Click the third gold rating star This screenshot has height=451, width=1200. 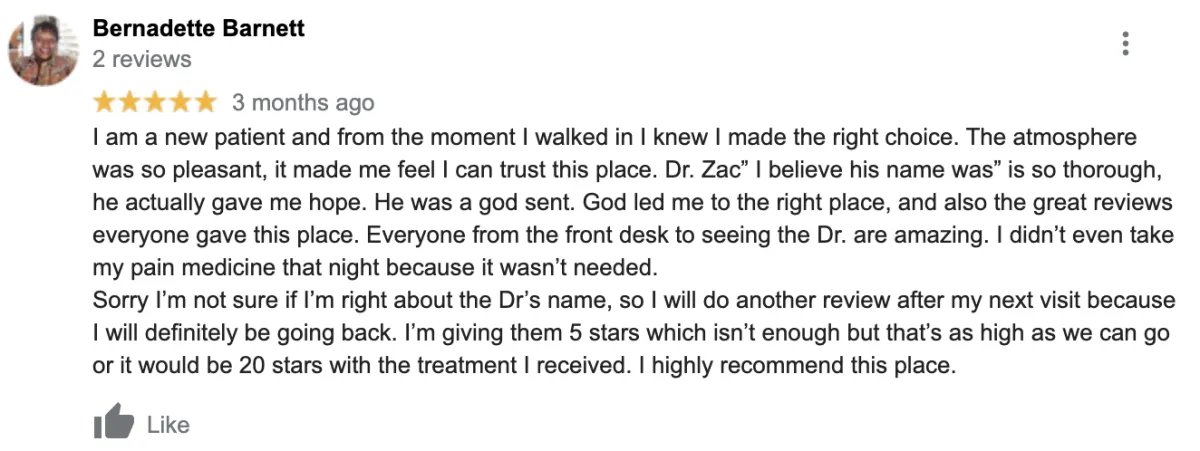click(154, 102)
